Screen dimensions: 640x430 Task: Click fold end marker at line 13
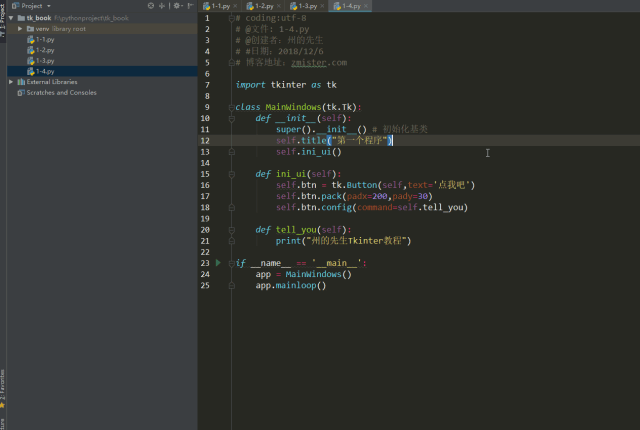[x=231, y=152]
